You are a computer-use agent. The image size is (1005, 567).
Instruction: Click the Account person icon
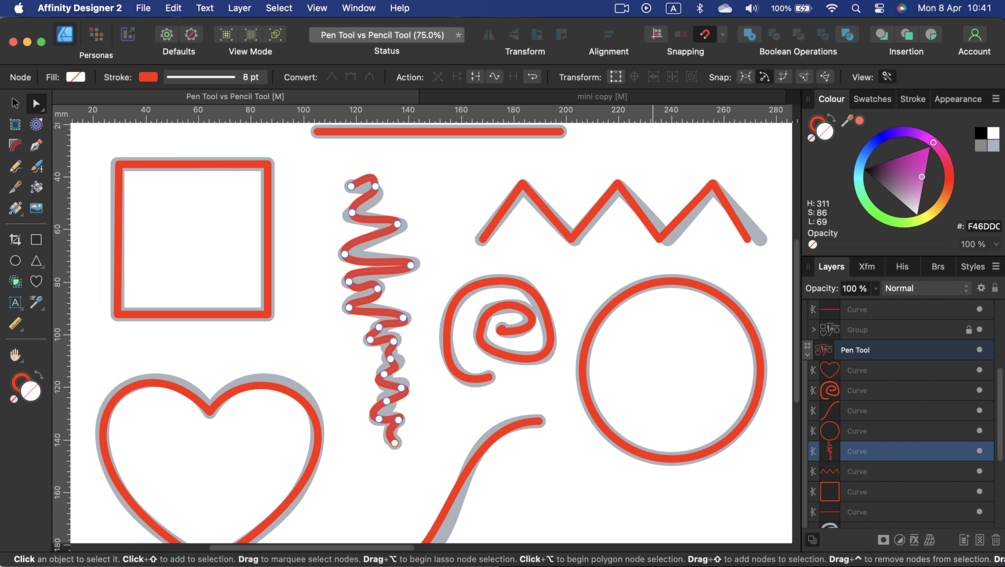tap(974, 35)
